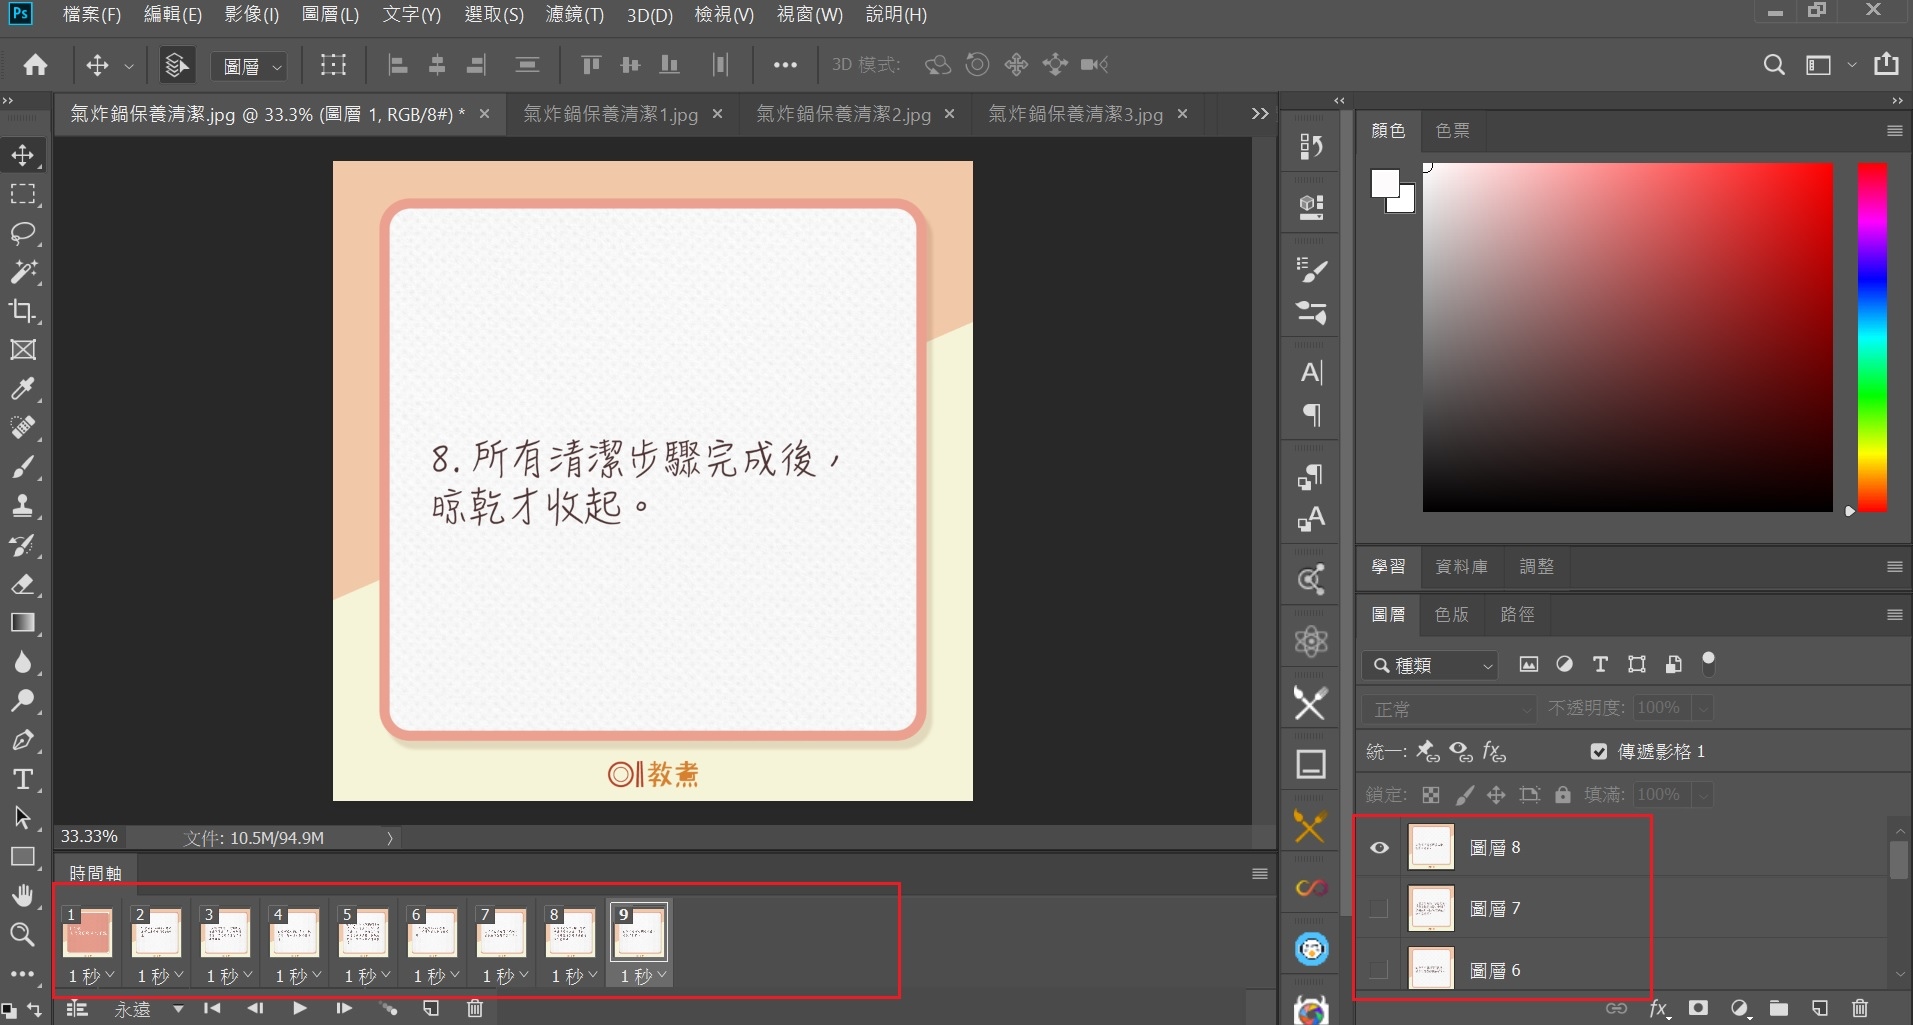Filter layers by text with the T filter icon
Image resolution: width=1913 pixels, height=1025 pixels.
click(1600, 664)
